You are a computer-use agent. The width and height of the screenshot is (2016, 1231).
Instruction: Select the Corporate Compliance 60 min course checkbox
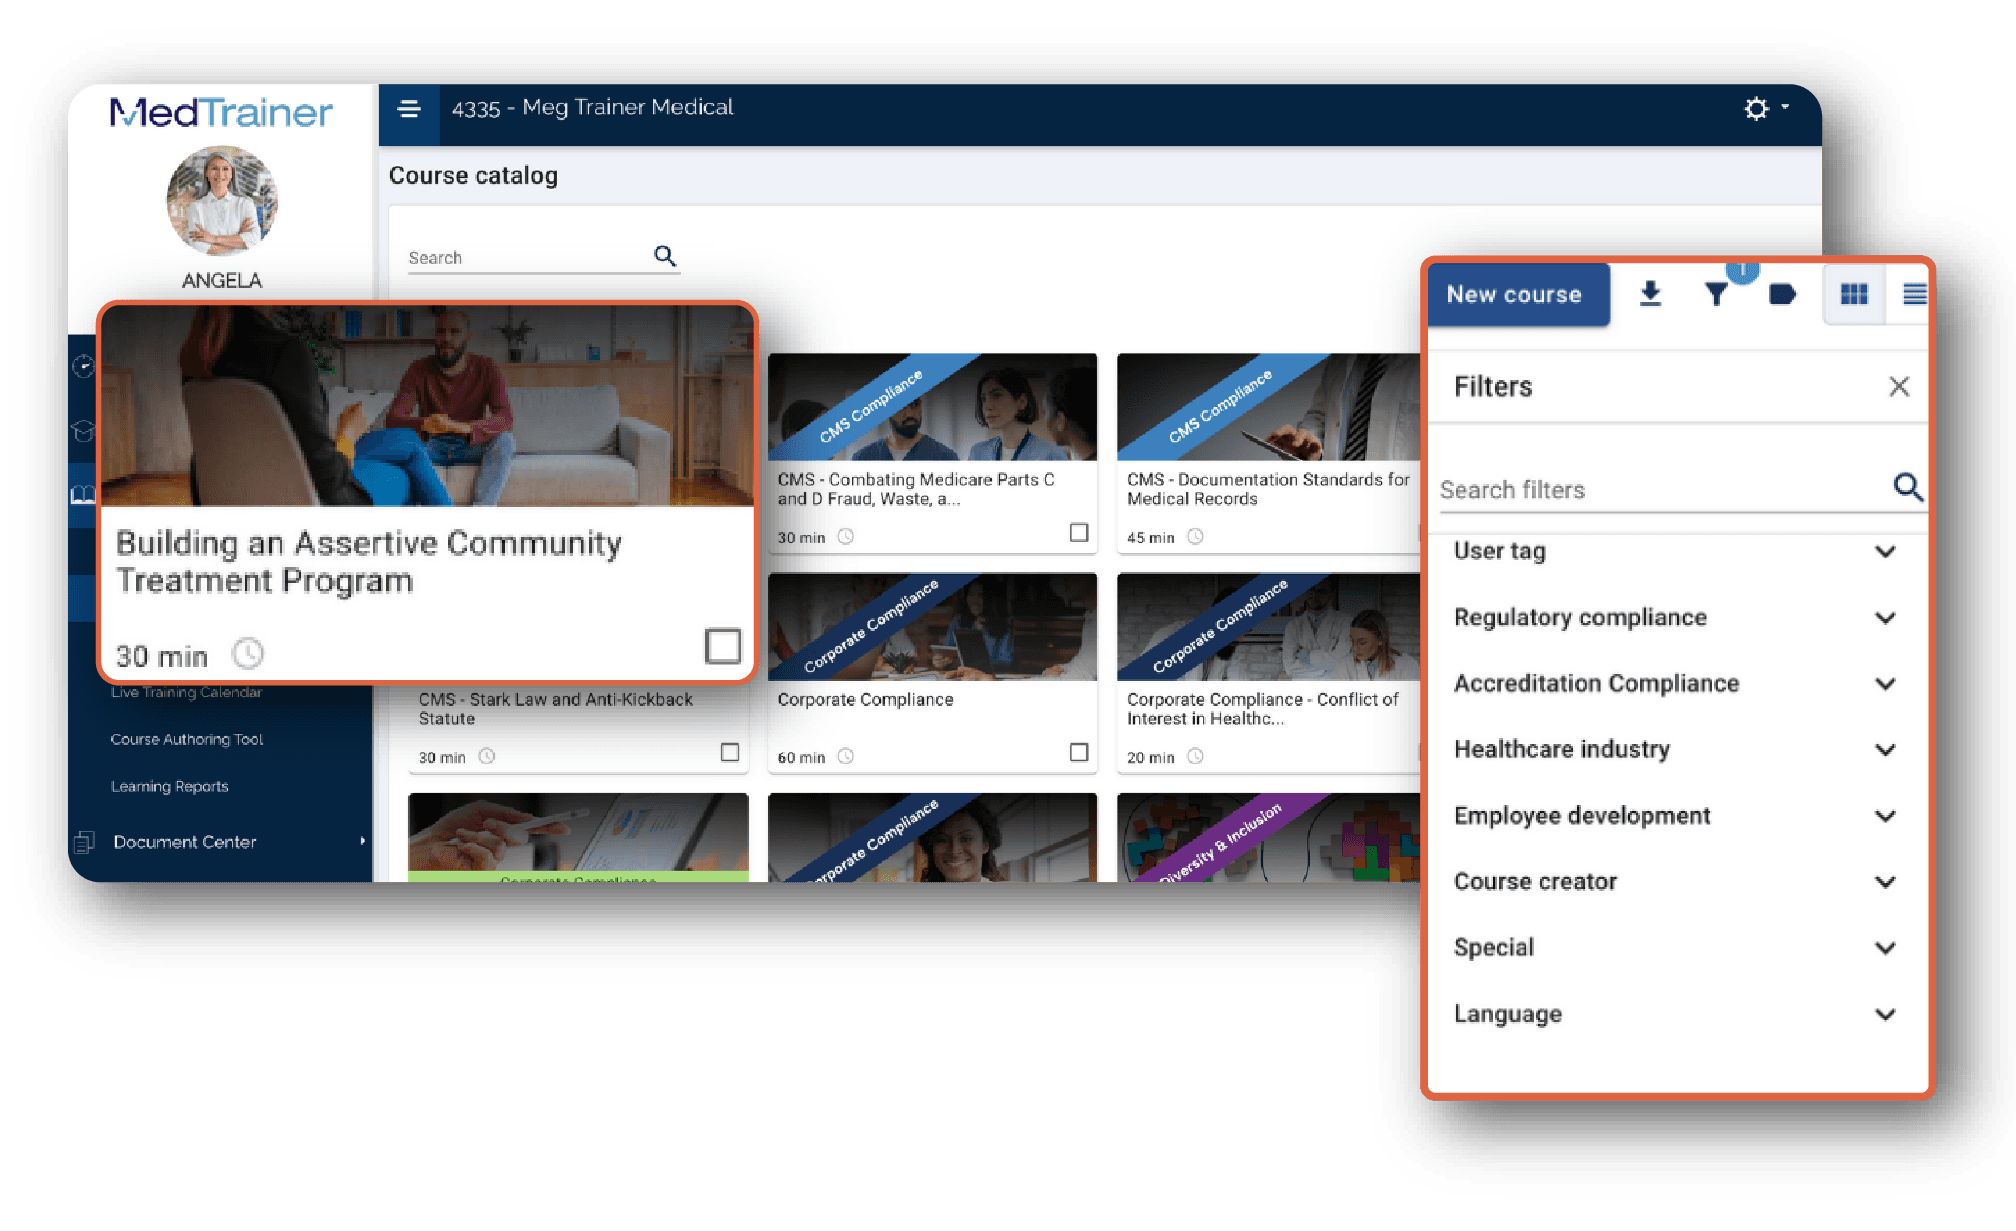pyautogui.click(x=1078, y=752)
